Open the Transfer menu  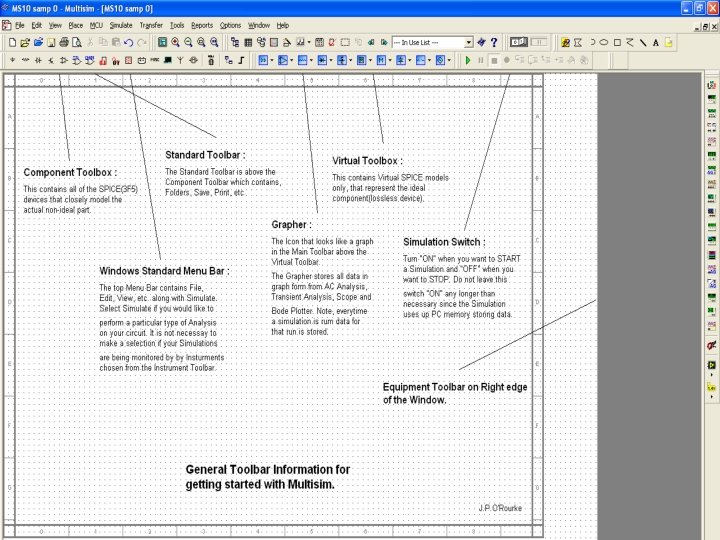click(x=151, y=25)
